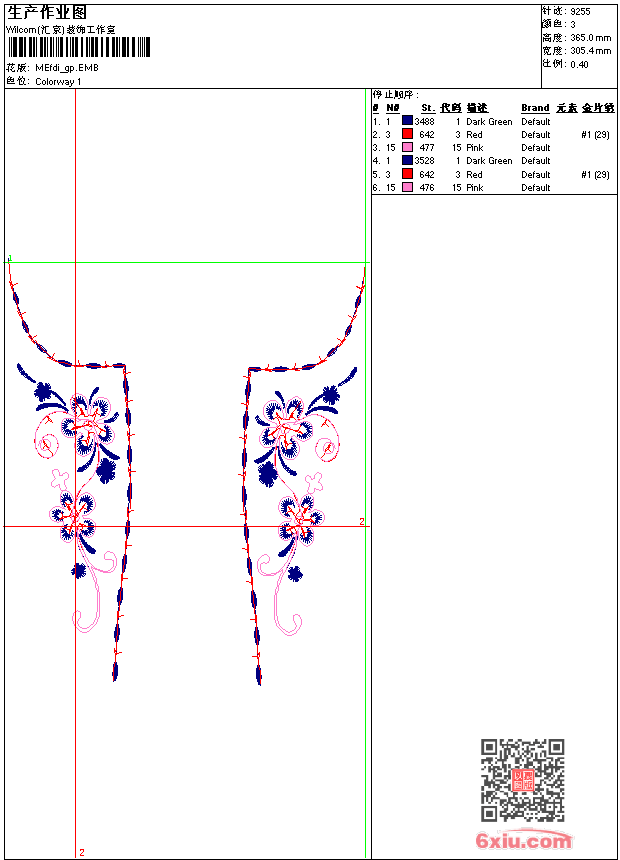The width and height of the screenshot is (620, 860).
Task: Click the stitch count '477' in row 3
Action: 426,148
